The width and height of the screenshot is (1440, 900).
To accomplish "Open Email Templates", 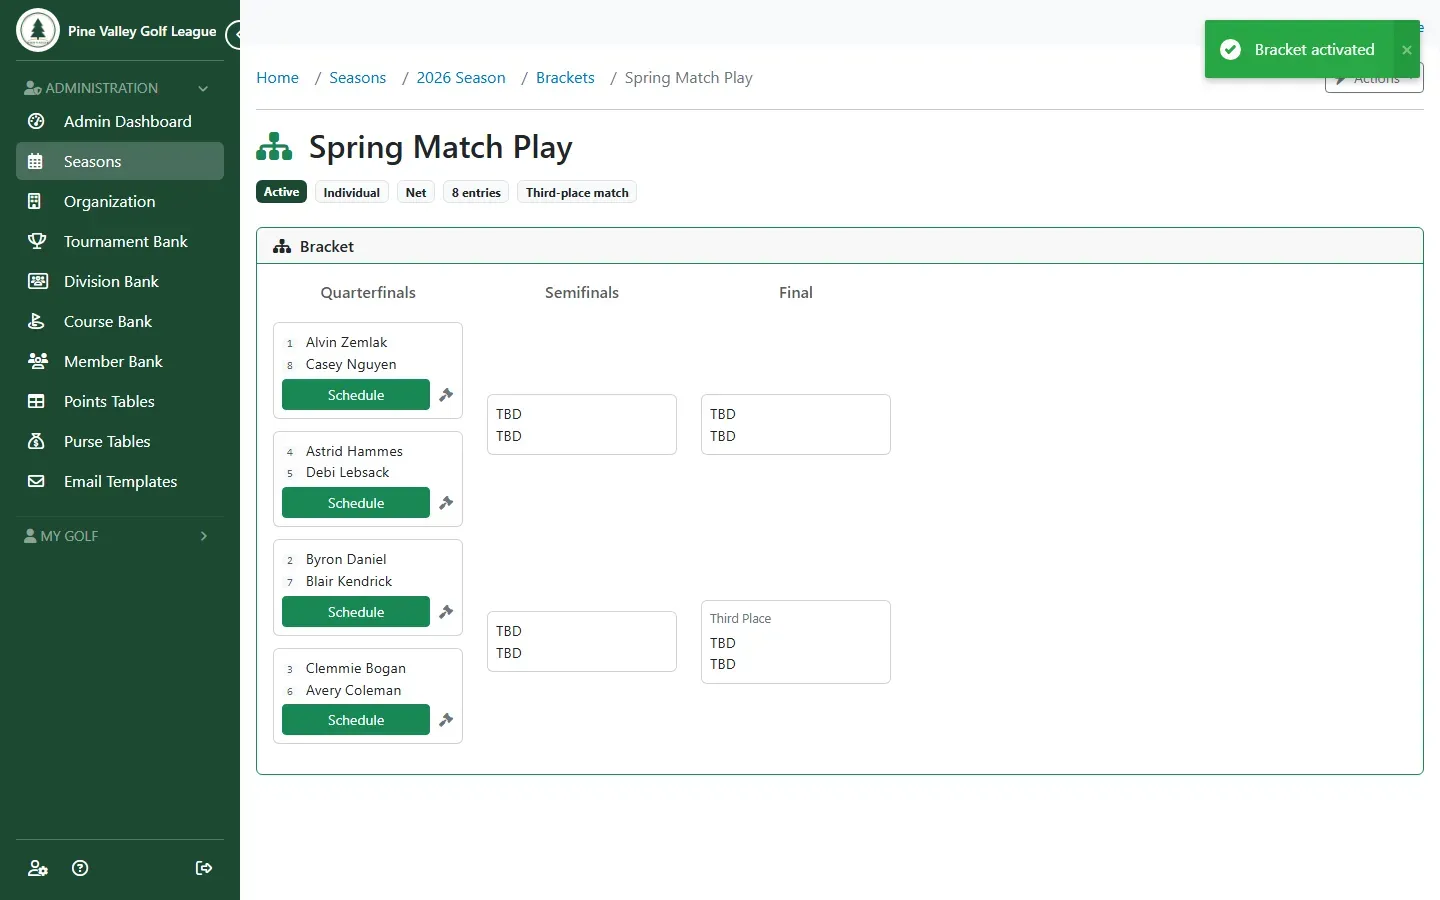I will pyautogui.click(x=120, y=481).
